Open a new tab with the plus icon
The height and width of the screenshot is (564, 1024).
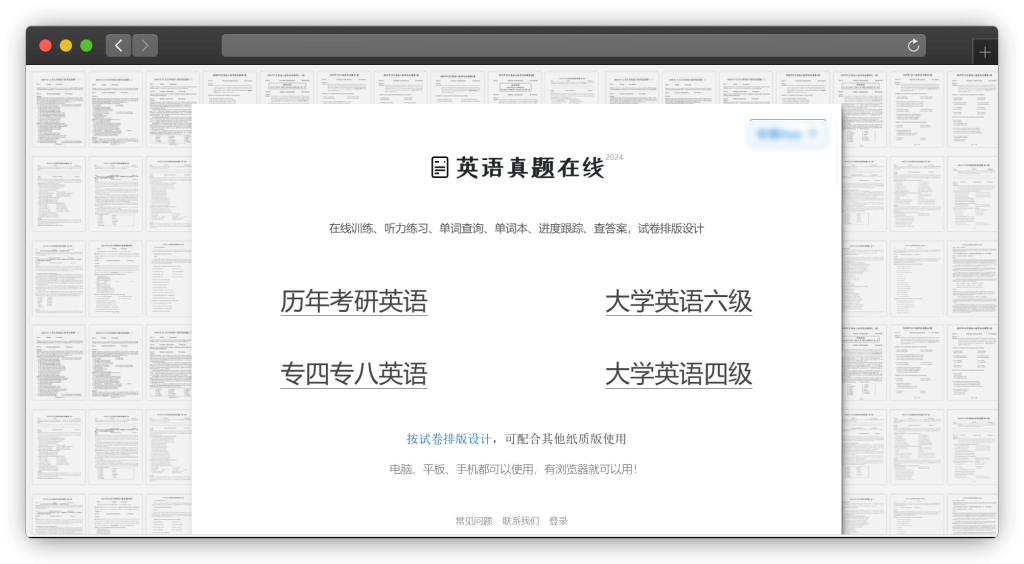985,52
